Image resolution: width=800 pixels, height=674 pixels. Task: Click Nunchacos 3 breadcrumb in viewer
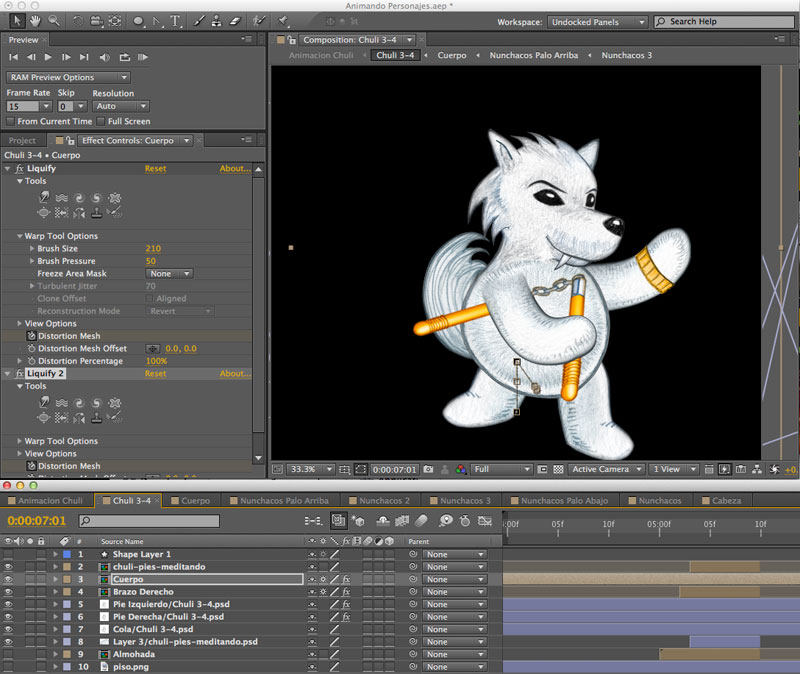tap(627, 55)
